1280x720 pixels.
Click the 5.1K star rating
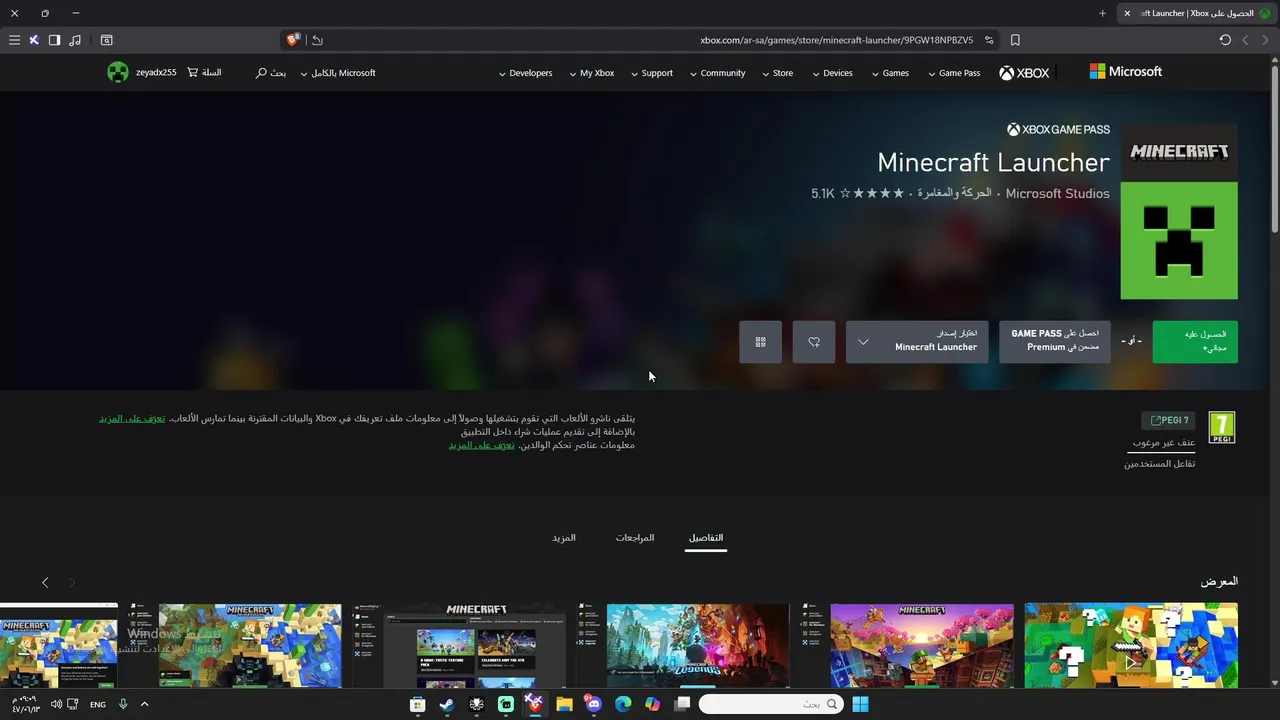point(857,193)
